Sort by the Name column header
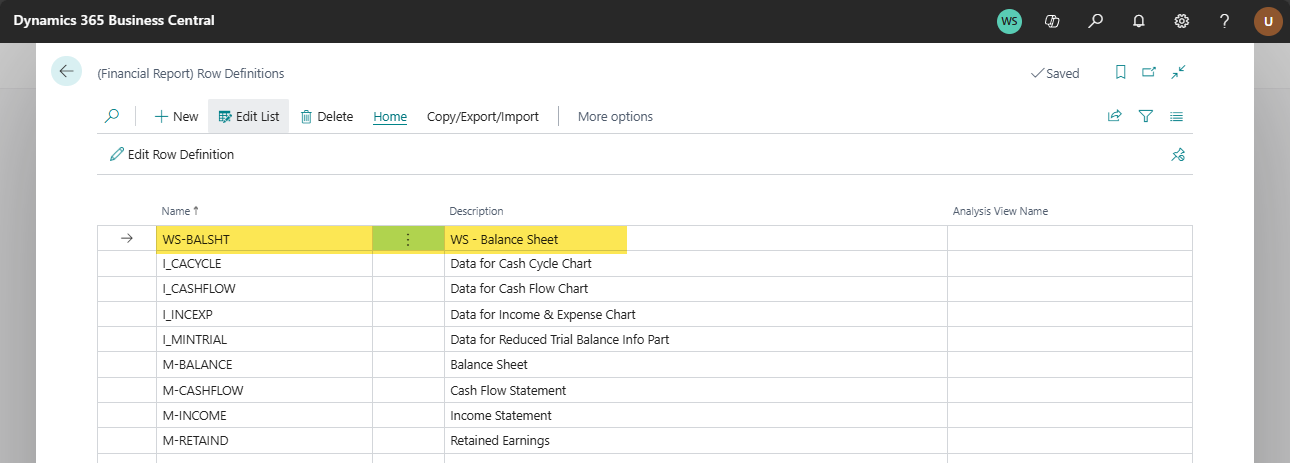Screen dimensions: 1290x463 [x=180, y=211]
